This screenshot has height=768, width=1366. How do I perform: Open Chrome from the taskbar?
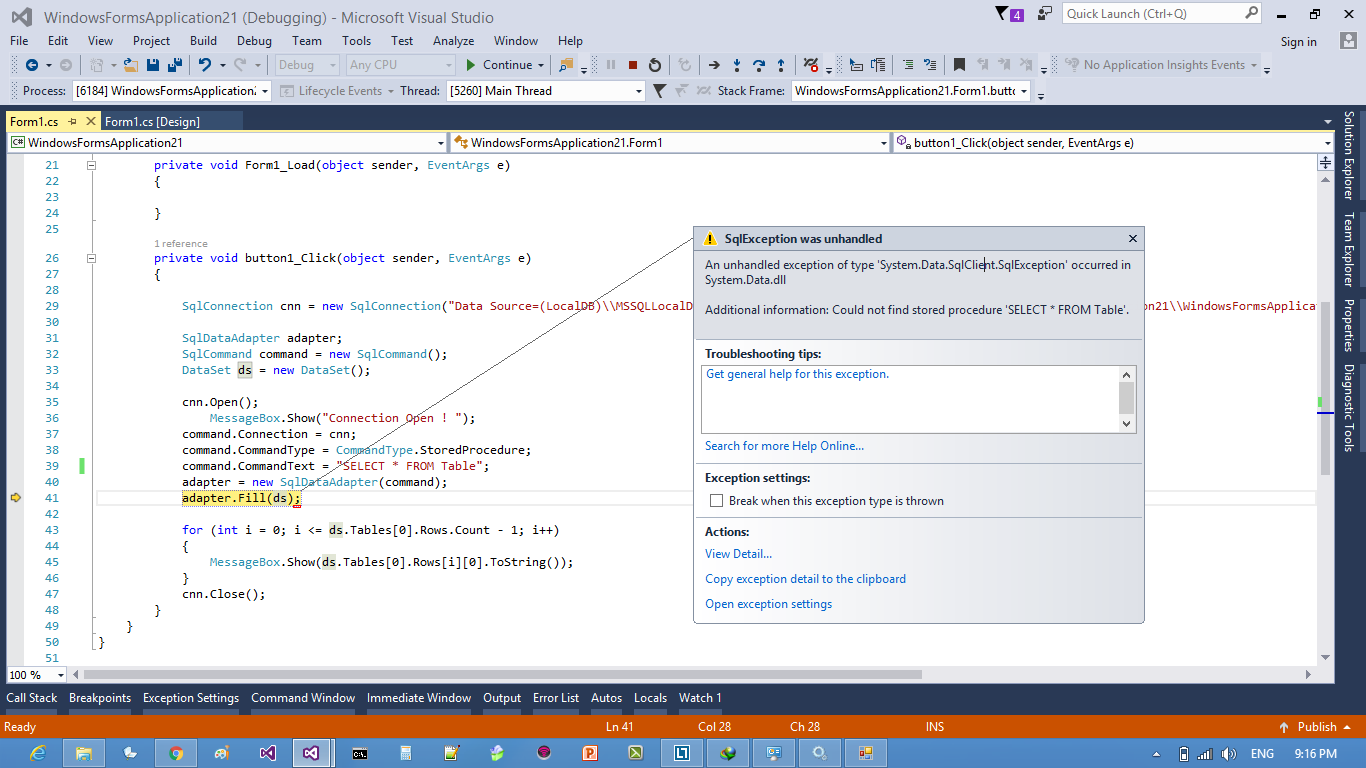(176, 753)
